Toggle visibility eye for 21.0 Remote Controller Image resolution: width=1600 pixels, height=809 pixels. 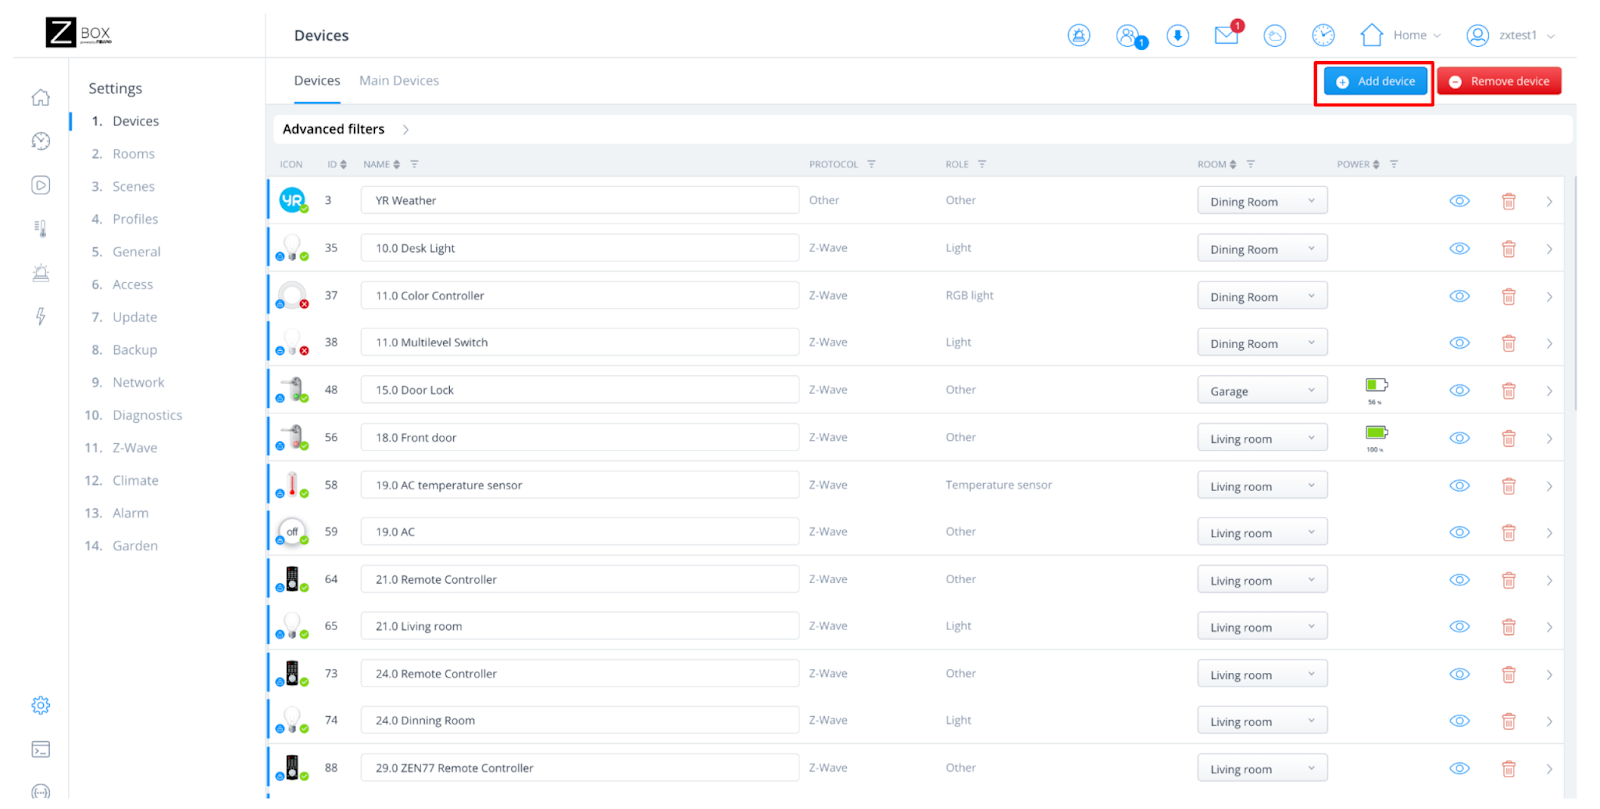click(1459, 580)
